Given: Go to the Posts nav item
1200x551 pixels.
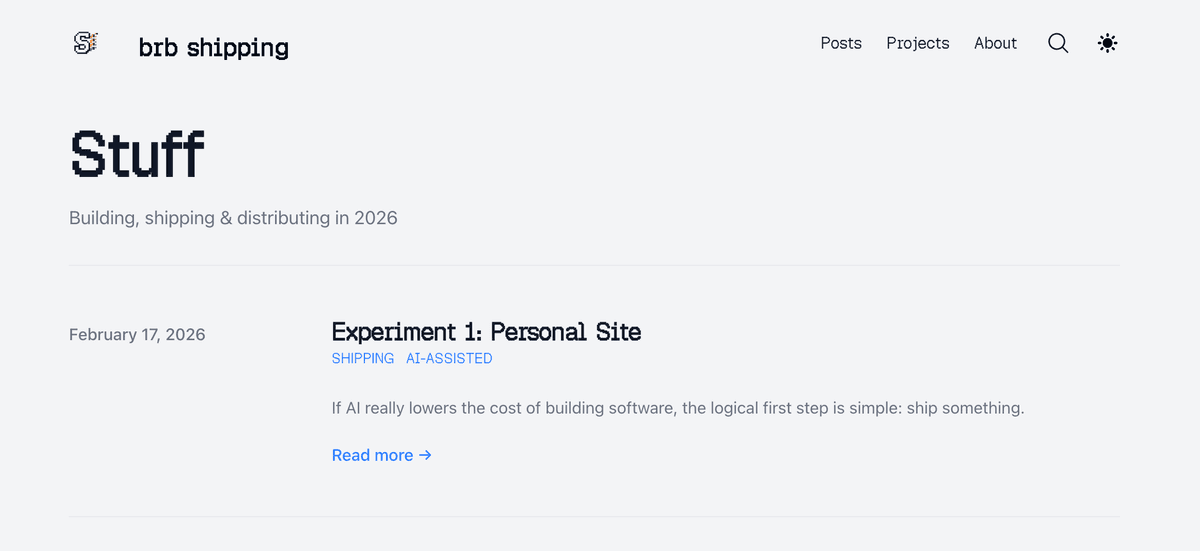Looking at the screenshot, I should pos(840,43).
